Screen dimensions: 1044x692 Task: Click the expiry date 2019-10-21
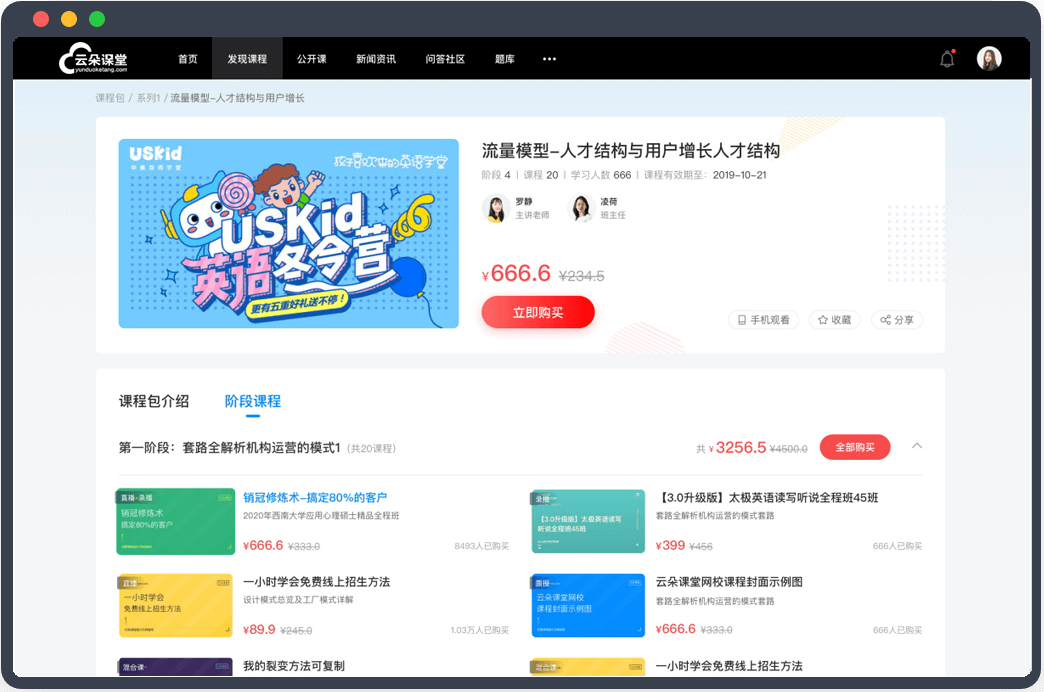tap(740, 175)
